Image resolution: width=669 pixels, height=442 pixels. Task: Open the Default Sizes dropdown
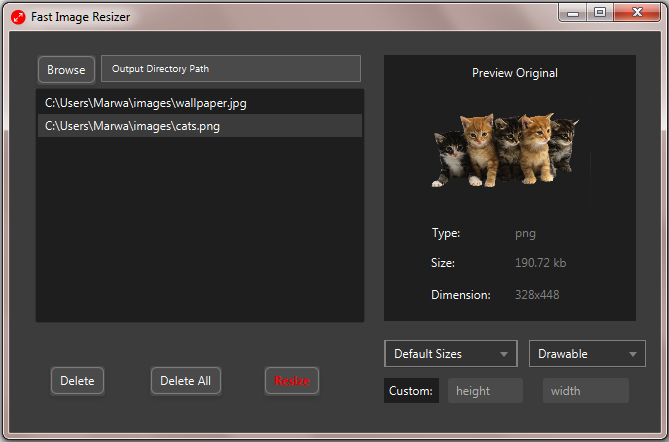[x=451, y=354]
